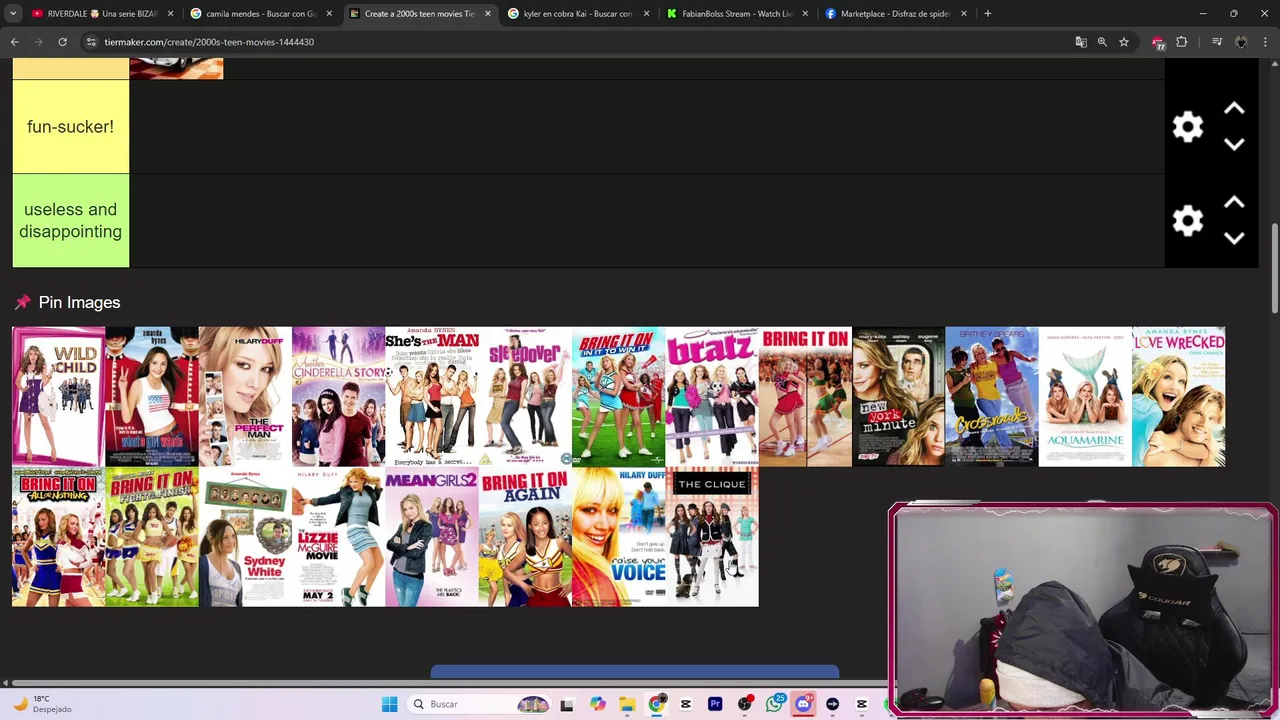Select the Sleepover poster

coord(525,396)
